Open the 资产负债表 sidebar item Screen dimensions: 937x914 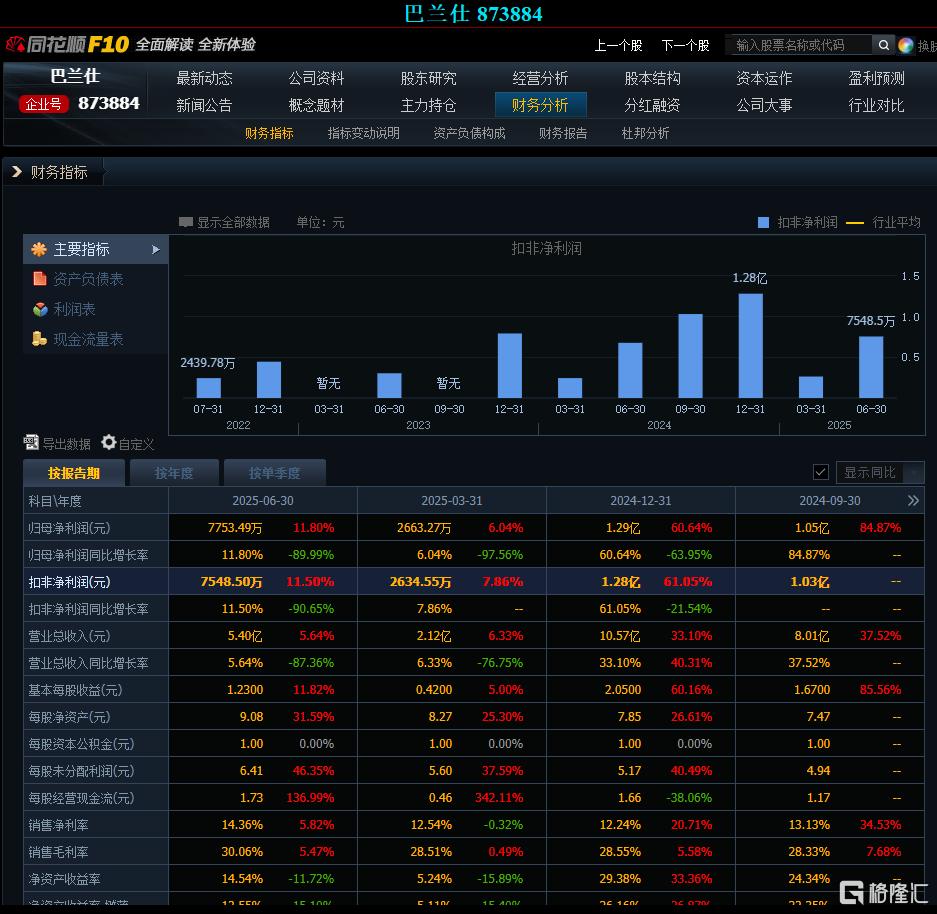click(88, 279)
